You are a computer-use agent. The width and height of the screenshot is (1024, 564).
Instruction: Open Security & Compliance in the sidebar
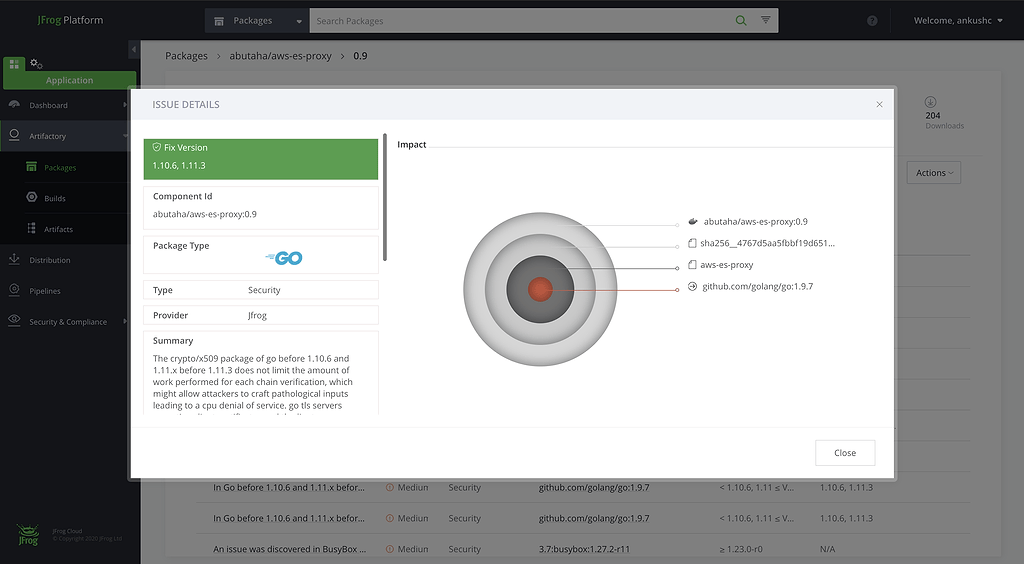[x=68, y=322]
